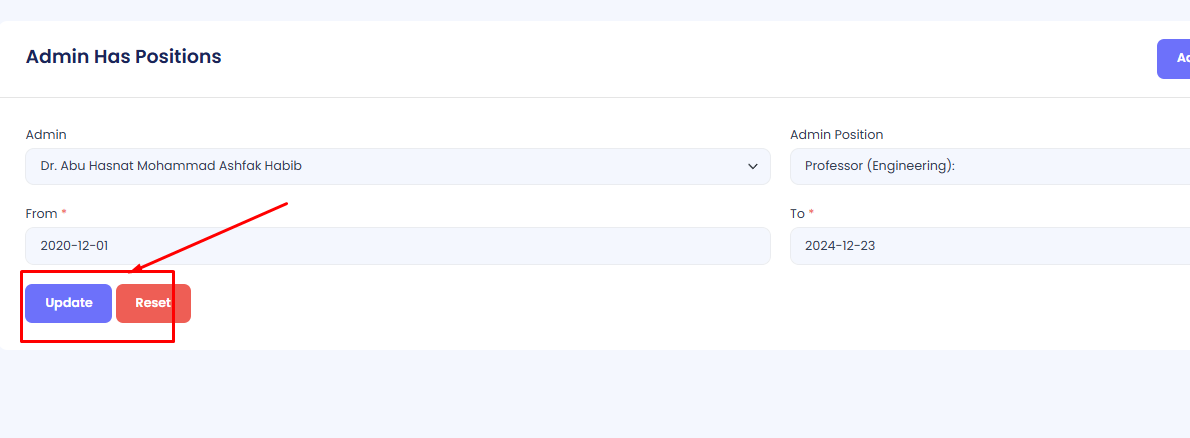This screenshot has height=438, width=1190.
Task: Click the From field label
Action: click(x=41, y=214)
